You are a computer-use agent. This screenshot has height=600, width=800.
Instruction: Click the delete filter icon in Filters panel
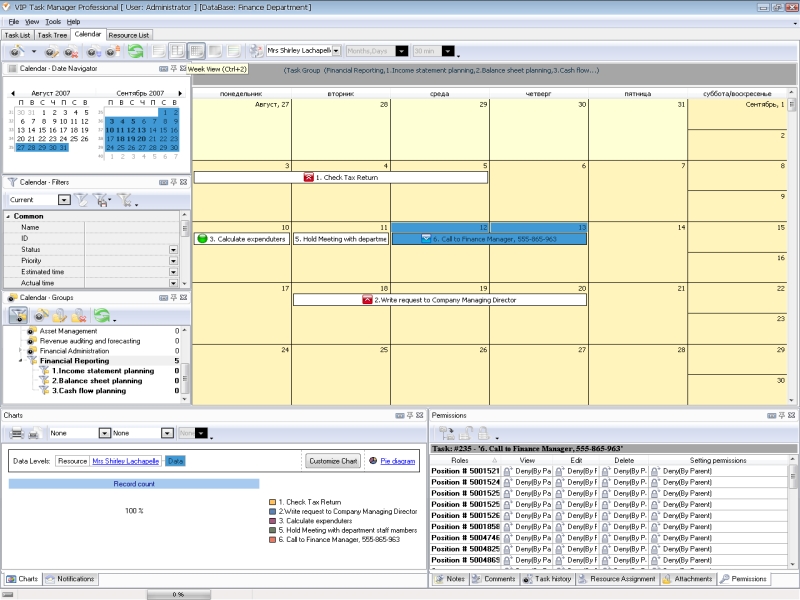coord(124,200)
